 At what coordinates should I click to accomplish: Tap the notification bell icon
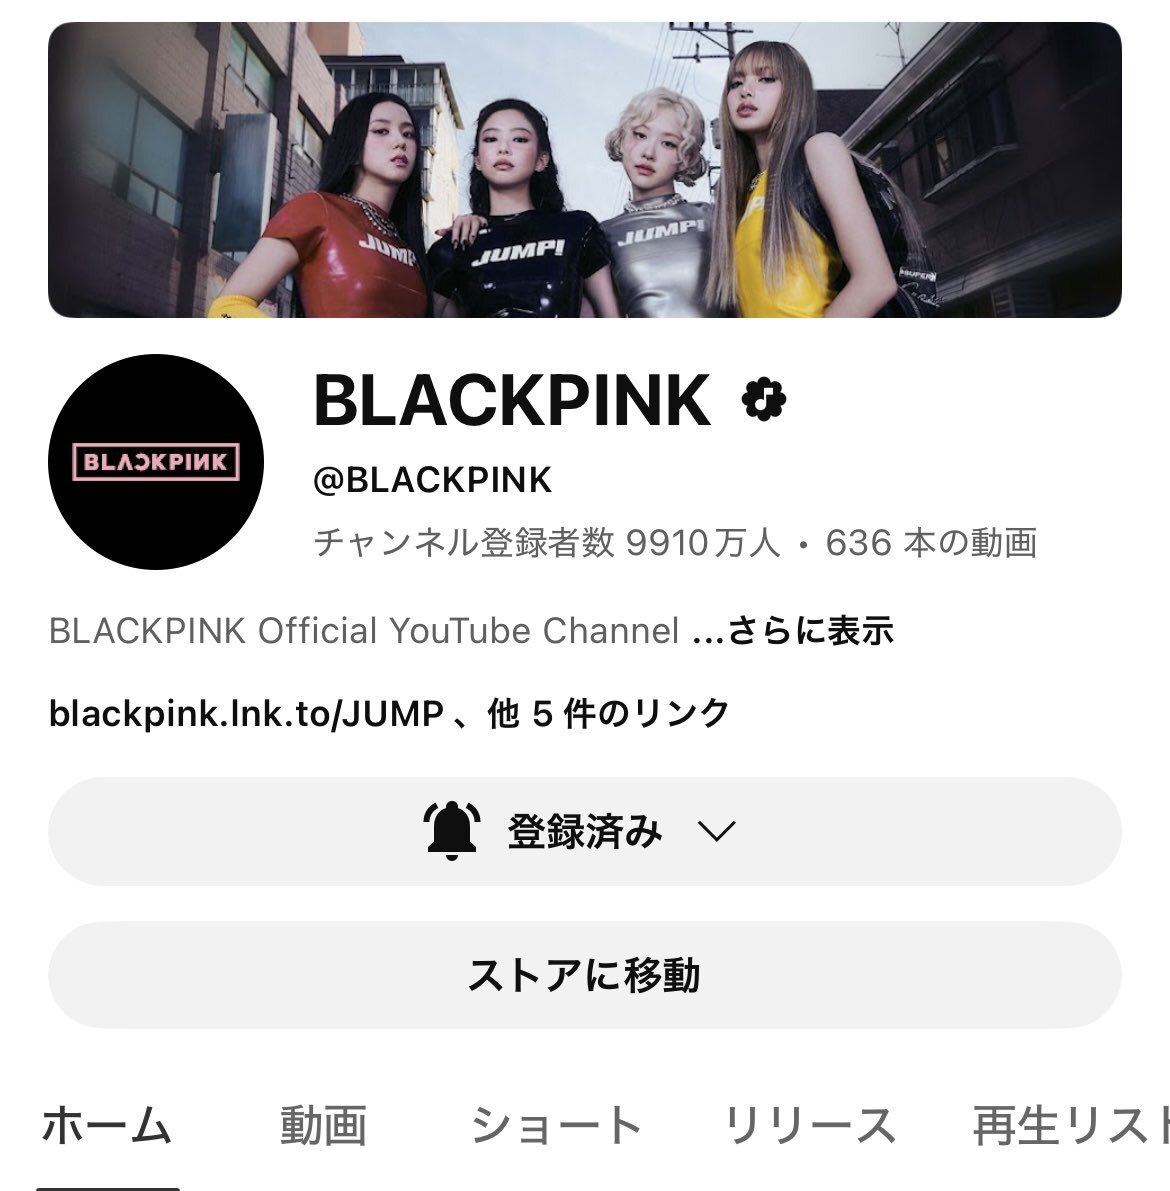452,831
